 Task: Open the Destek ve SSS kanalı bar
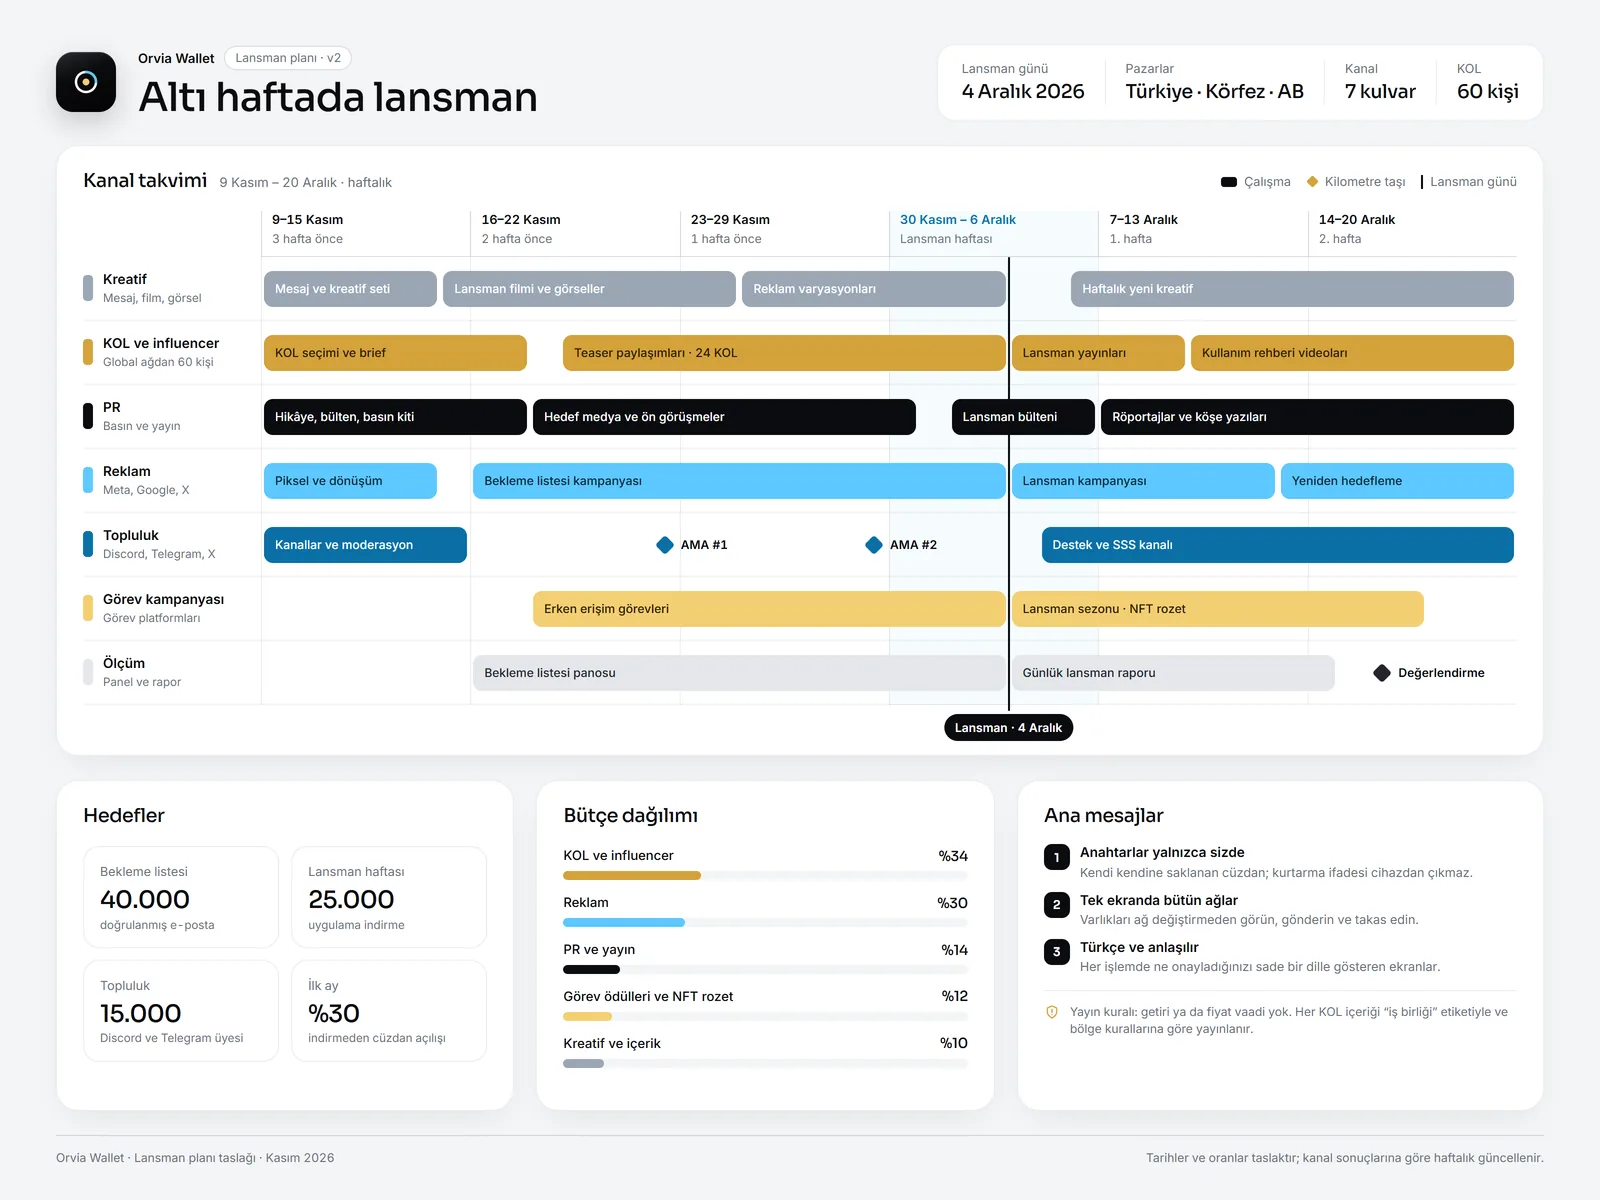click(x=1277, y=545)
